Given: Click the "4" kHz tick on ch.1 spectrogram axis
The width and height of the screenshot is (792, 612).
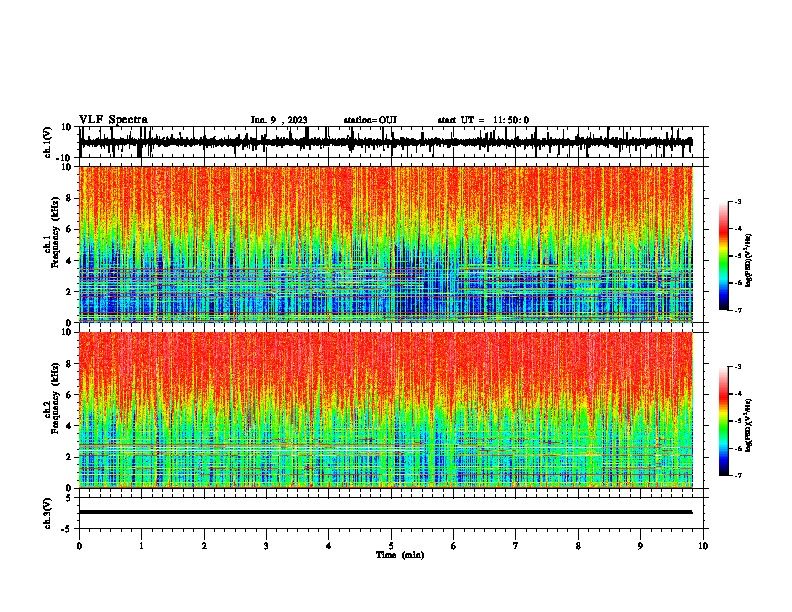Looking at the screenshot, I should pyautogui.click(x=70, y=261).
